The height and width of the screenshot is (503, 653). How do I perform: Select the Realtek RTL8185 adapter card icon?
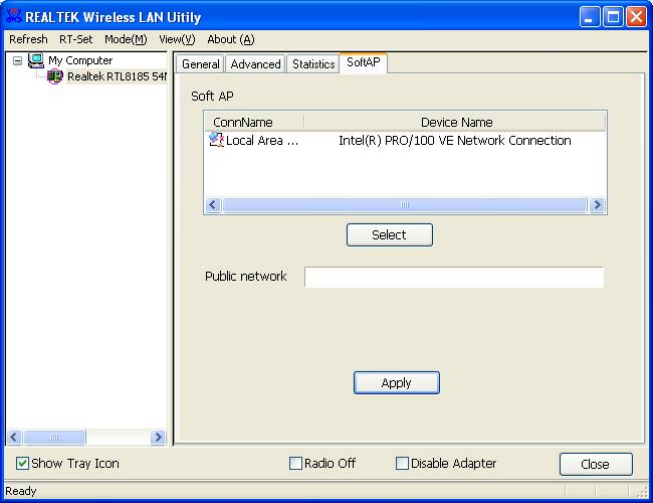coord(55,77)
